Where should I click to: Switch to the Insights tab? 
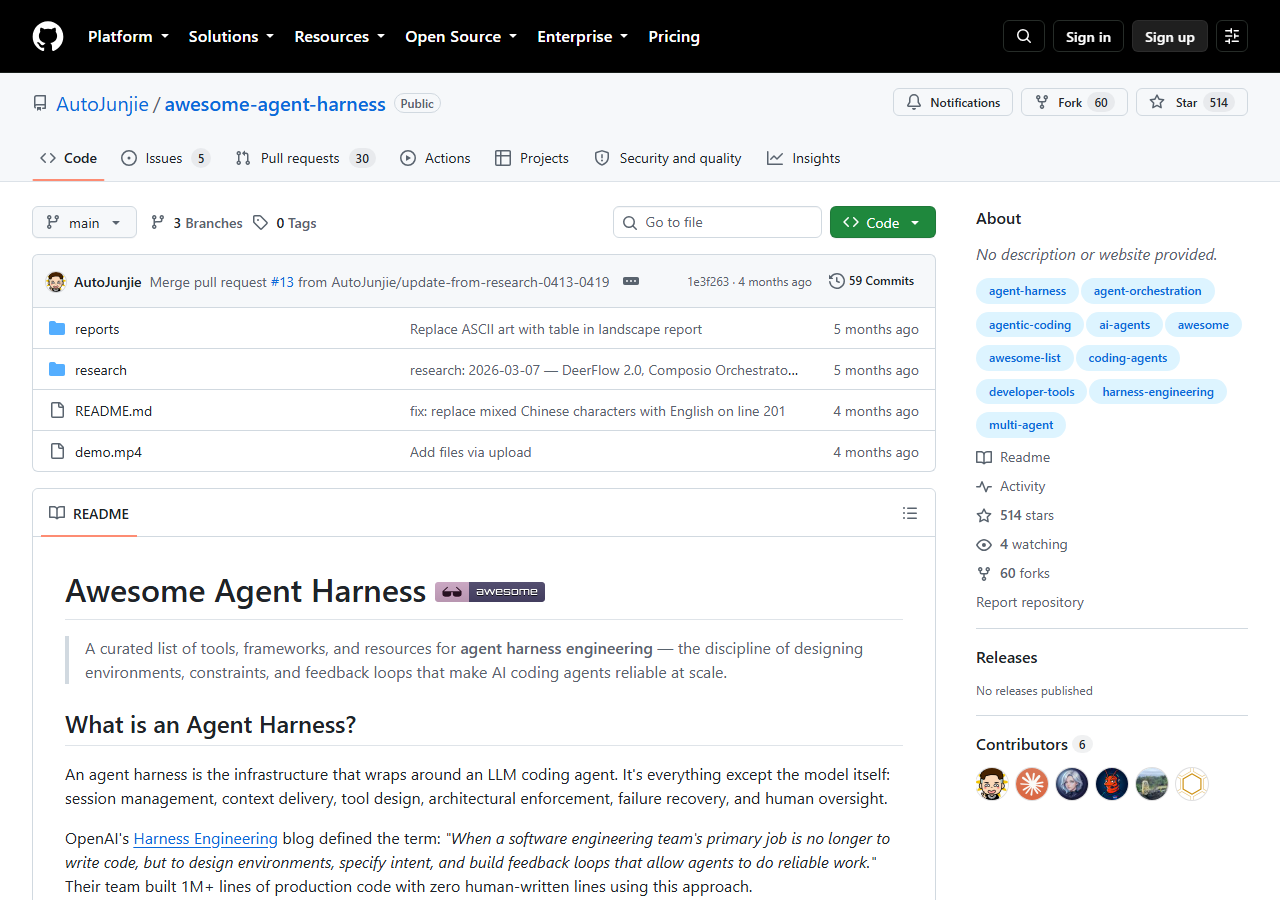[804, 158]
